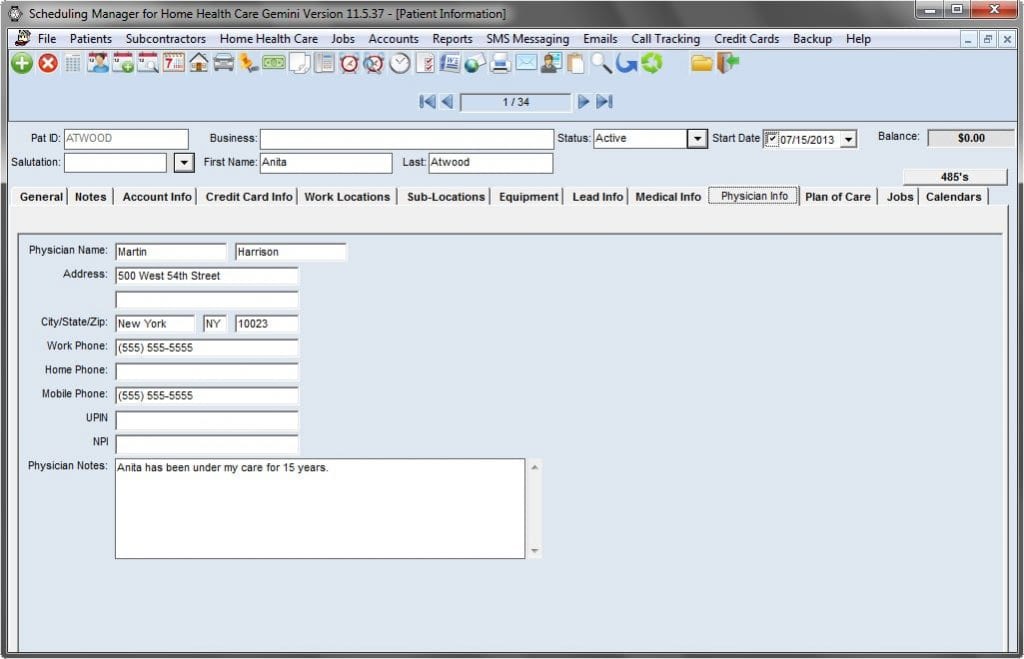Open the Start Date calendar dropdown
This screenshot has height=659, width=1024.
tap(847, 138)
